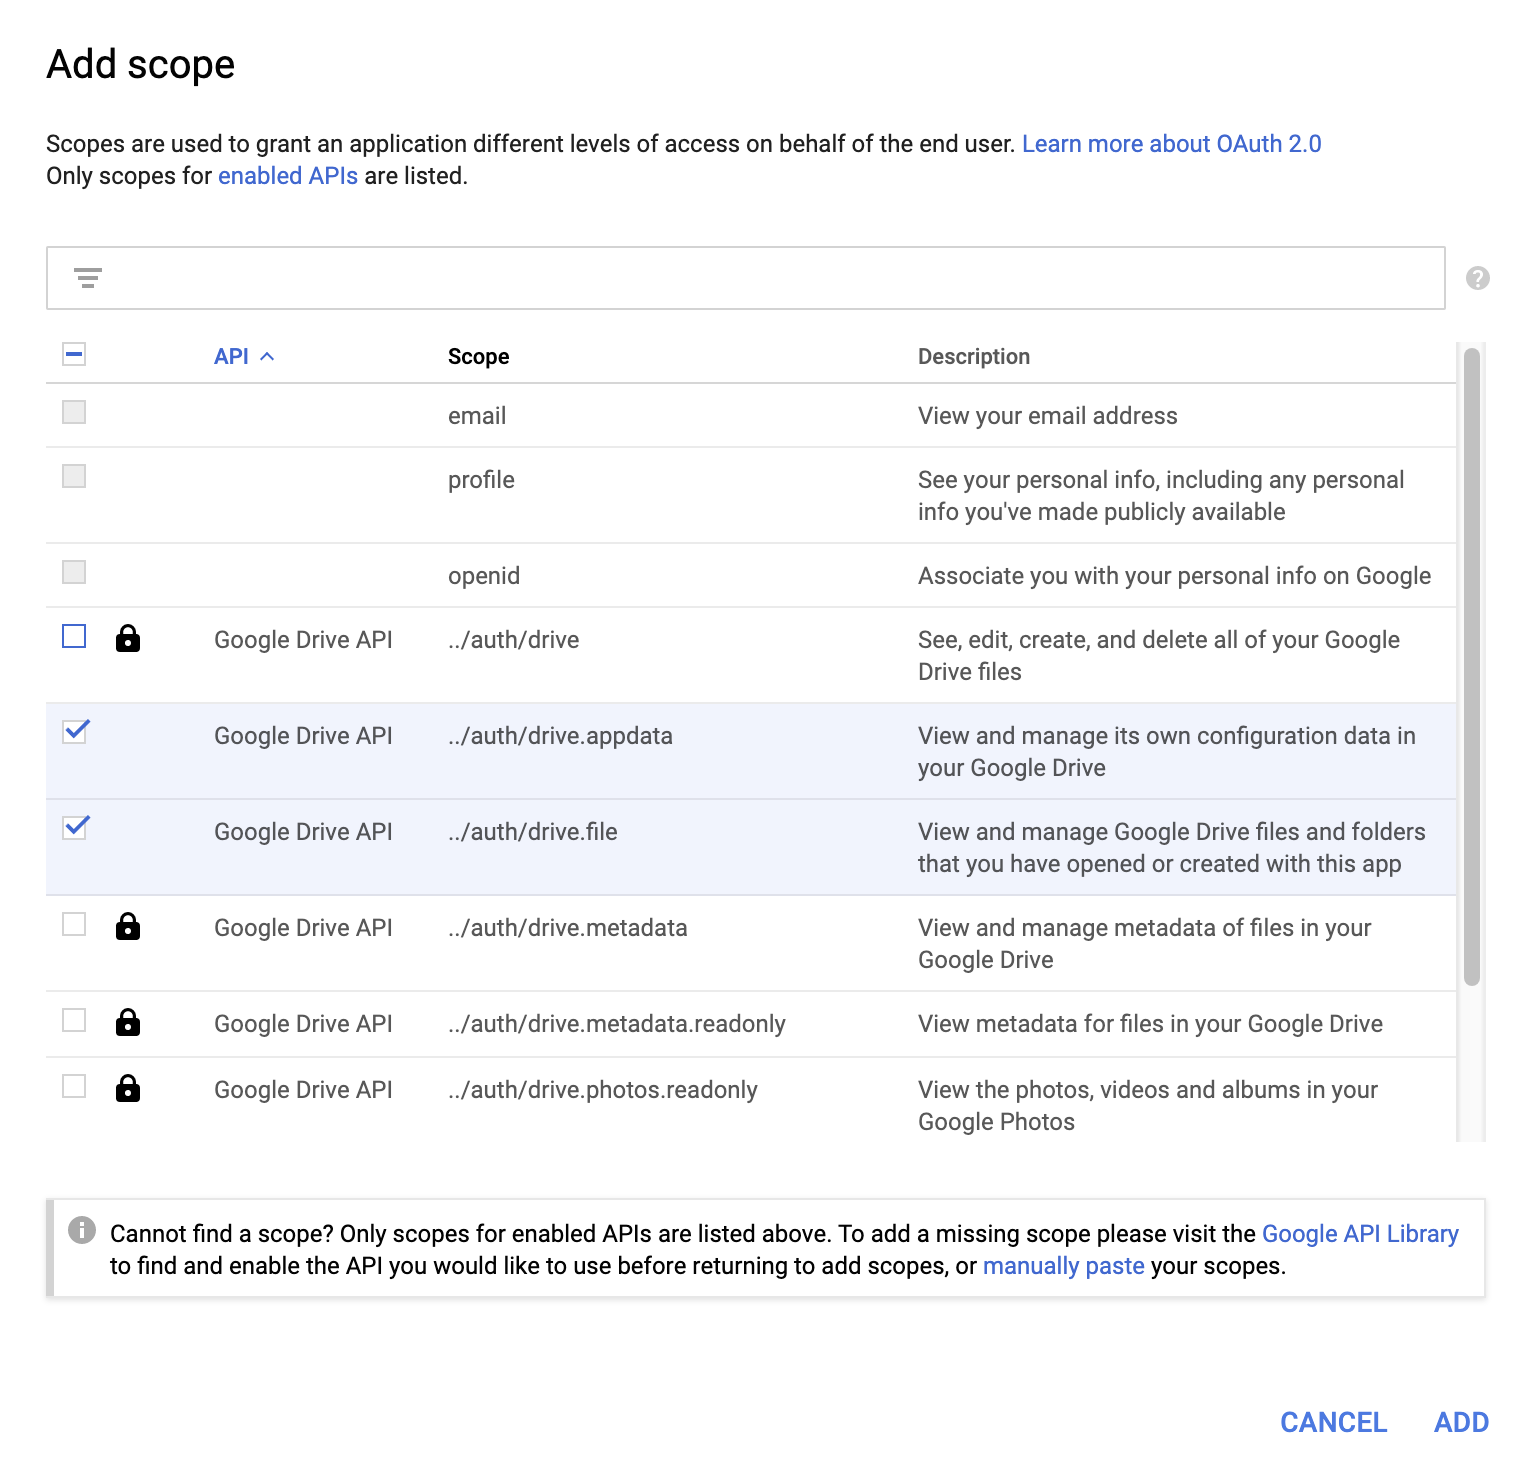Image resolution: width=1530 pixels, height=1468 pixels.
Task: Open the enabled APIs link
Action: pos(287,176)
